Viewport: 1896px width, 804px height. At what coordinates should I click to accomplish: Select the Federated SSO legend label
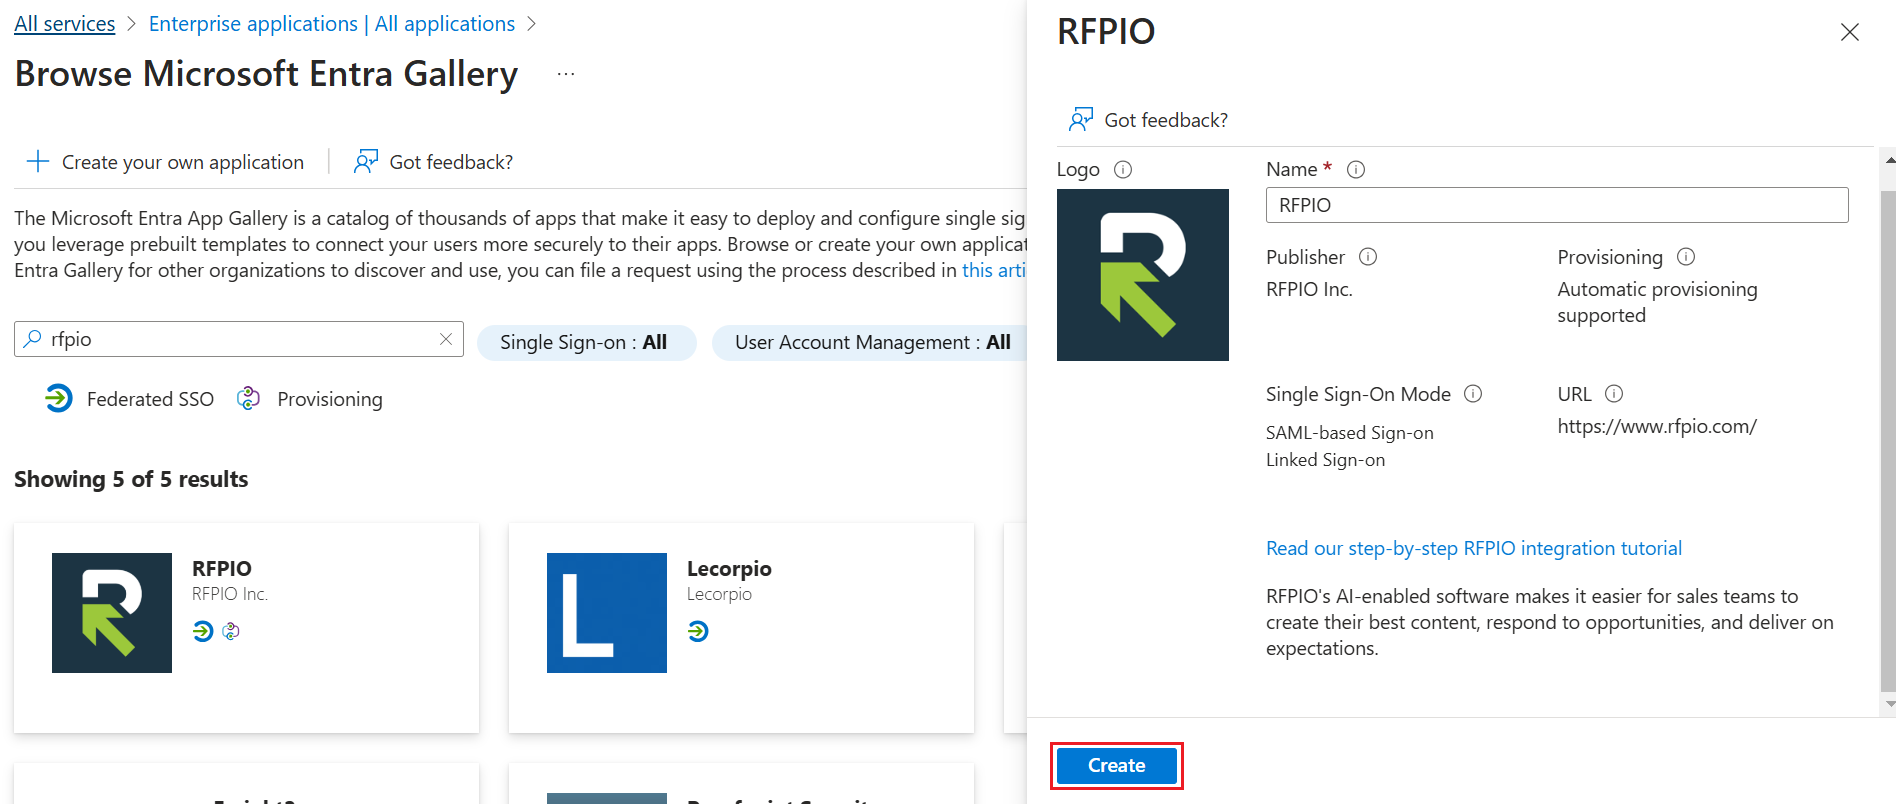(150, 399)
